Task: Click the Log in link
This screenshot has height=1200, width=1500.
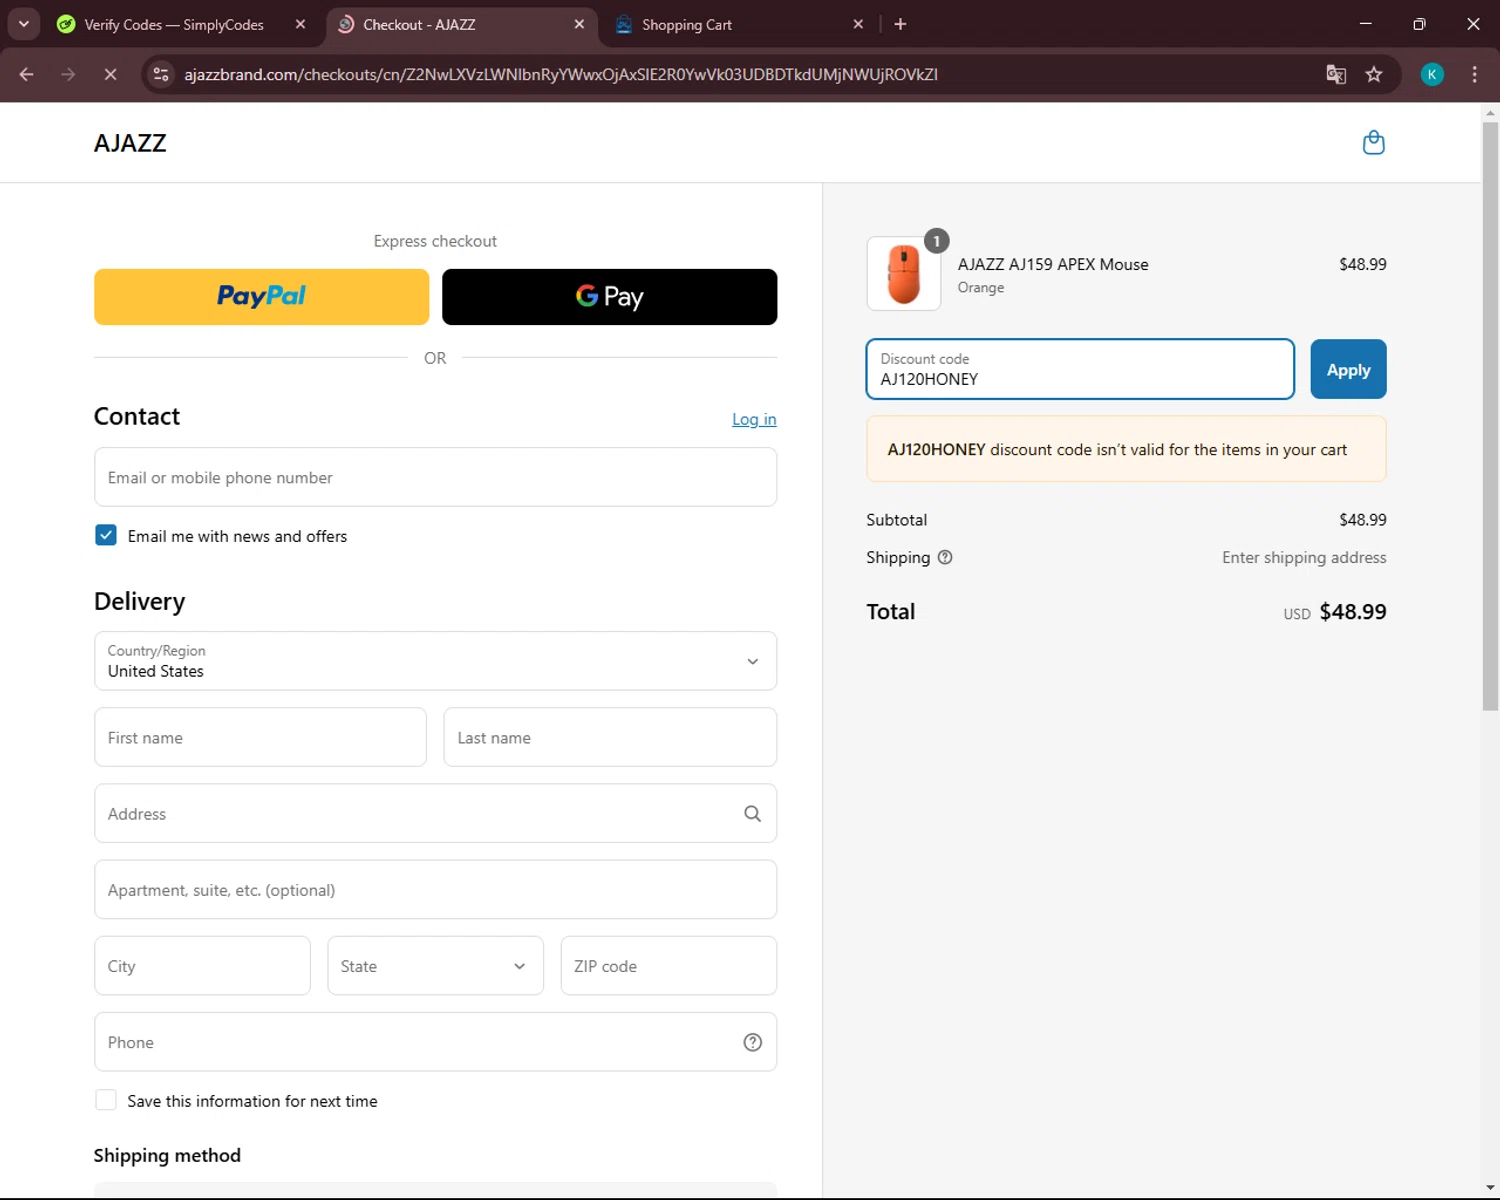Action: (x=754, y=419)
